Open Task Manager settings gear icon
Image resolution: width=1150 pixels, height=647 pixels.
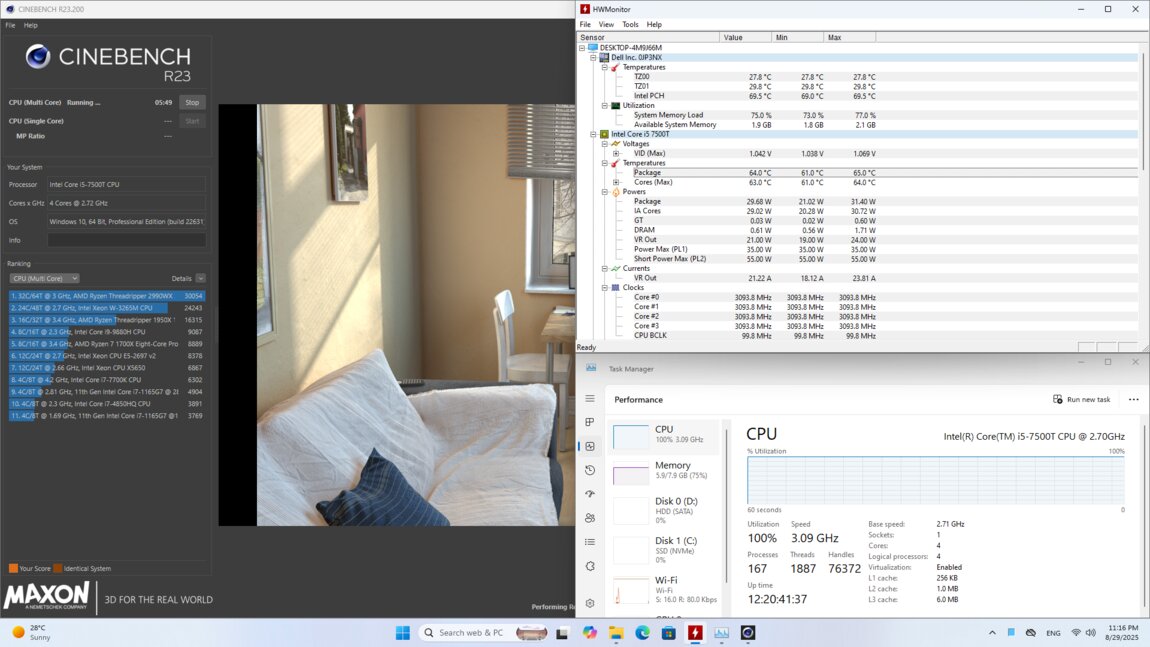[x=590, y=603]
